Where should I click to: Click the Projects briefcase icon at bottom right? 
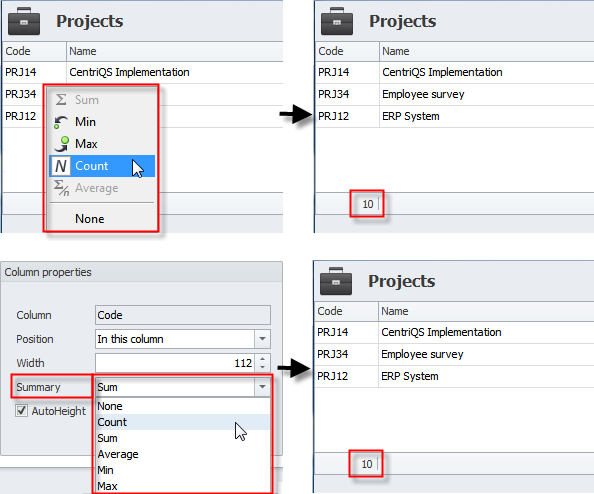(336, 281)
